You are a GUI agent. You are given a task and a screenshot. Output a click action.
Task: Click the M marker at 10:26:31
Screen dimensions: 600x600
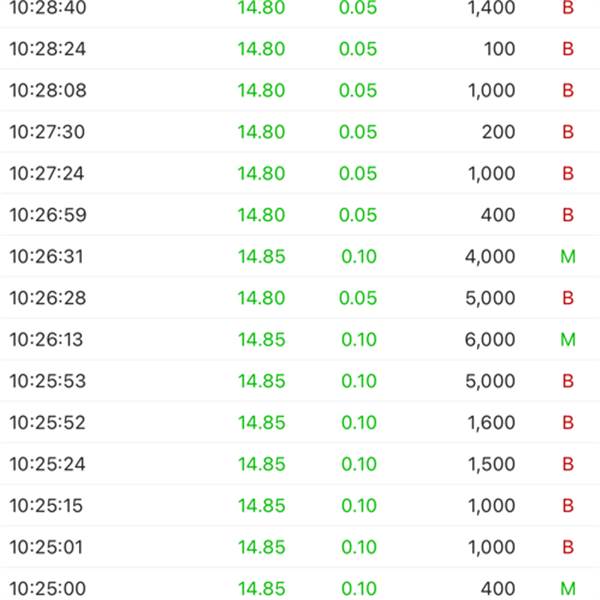coord(568,256)
